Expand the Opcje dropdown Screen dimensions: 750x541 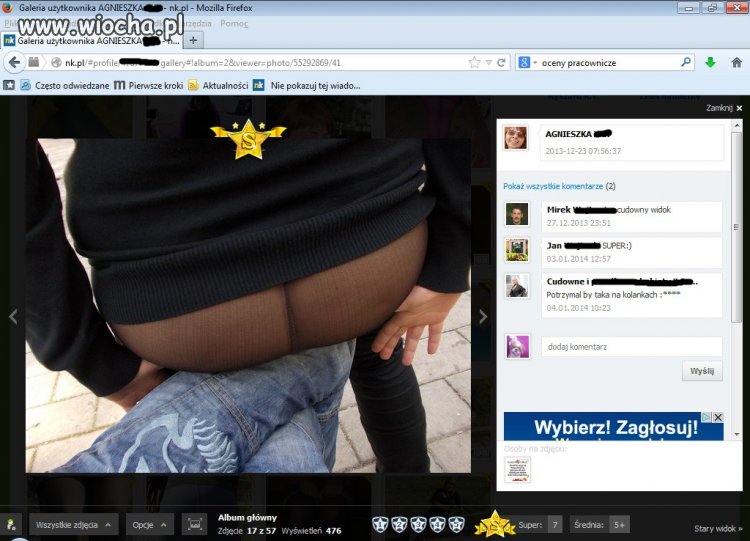(149, 525)
